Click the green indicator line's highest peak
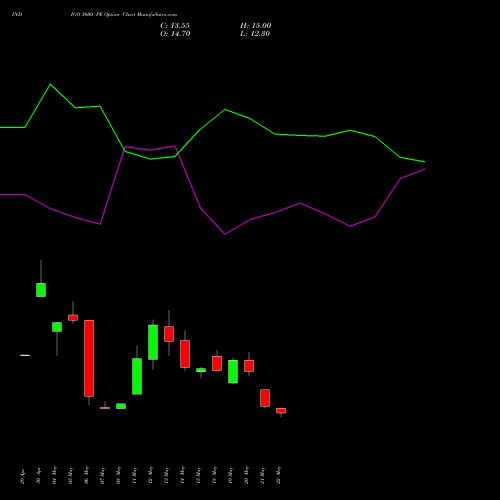Screen dimensions: 500x500 (x=51, y=84)
